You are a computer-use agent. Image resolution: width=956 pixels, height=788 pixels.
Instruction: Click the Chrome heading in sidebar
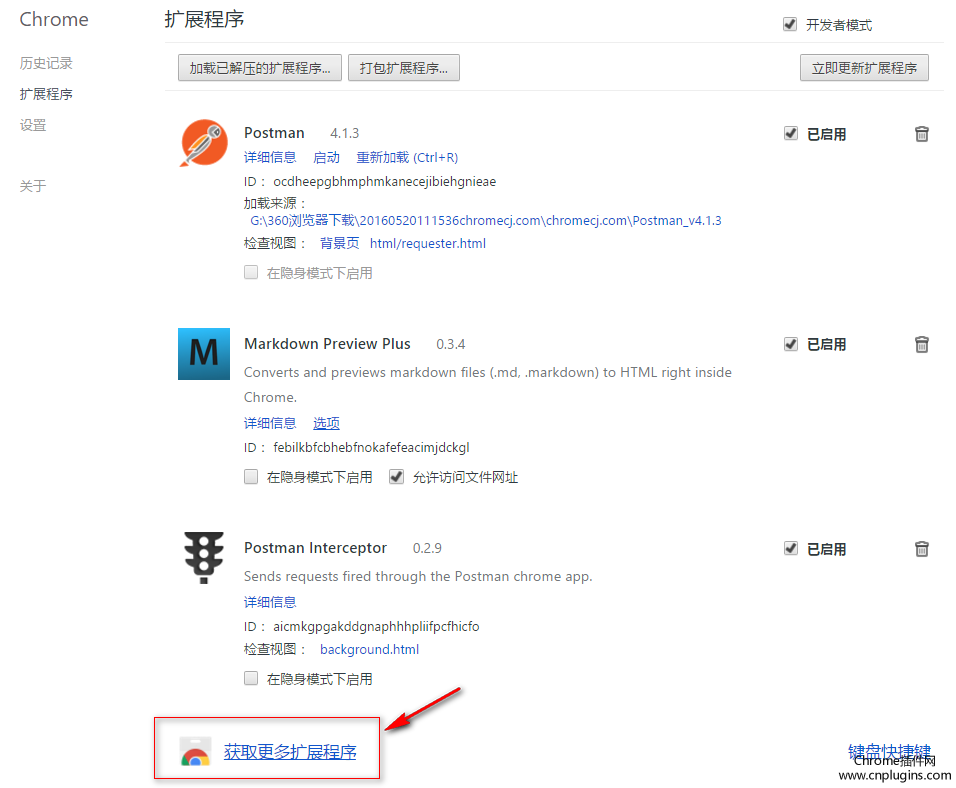(x=54, y=20)
